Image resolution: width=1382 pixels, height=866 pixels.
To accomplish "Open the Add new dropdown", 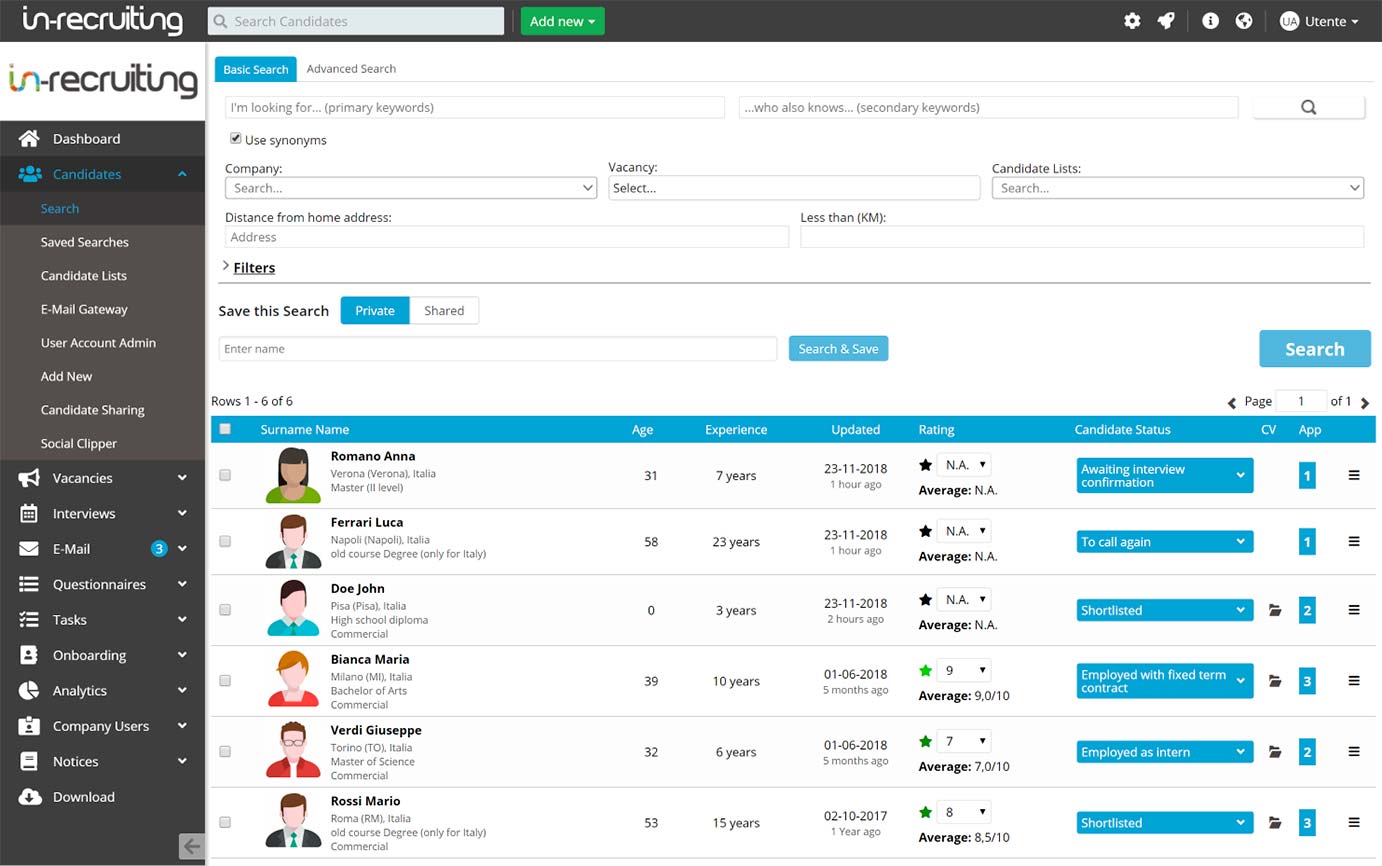I will click(562, 21).
